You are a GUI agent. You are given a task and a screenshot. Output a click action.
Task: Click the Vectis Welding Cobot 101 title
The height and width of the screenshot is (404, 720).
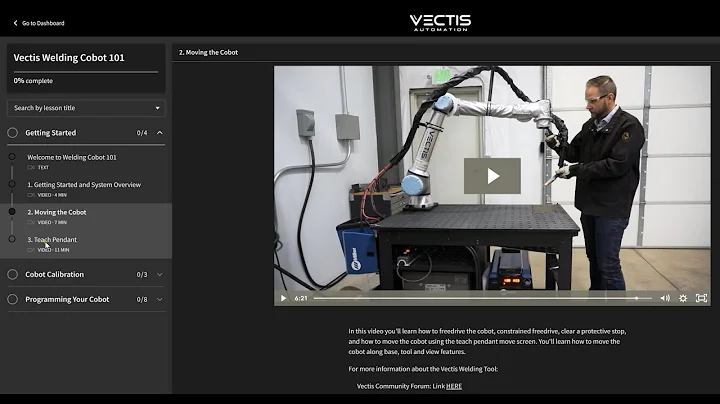pyautogui.click(x=69, y=58)
